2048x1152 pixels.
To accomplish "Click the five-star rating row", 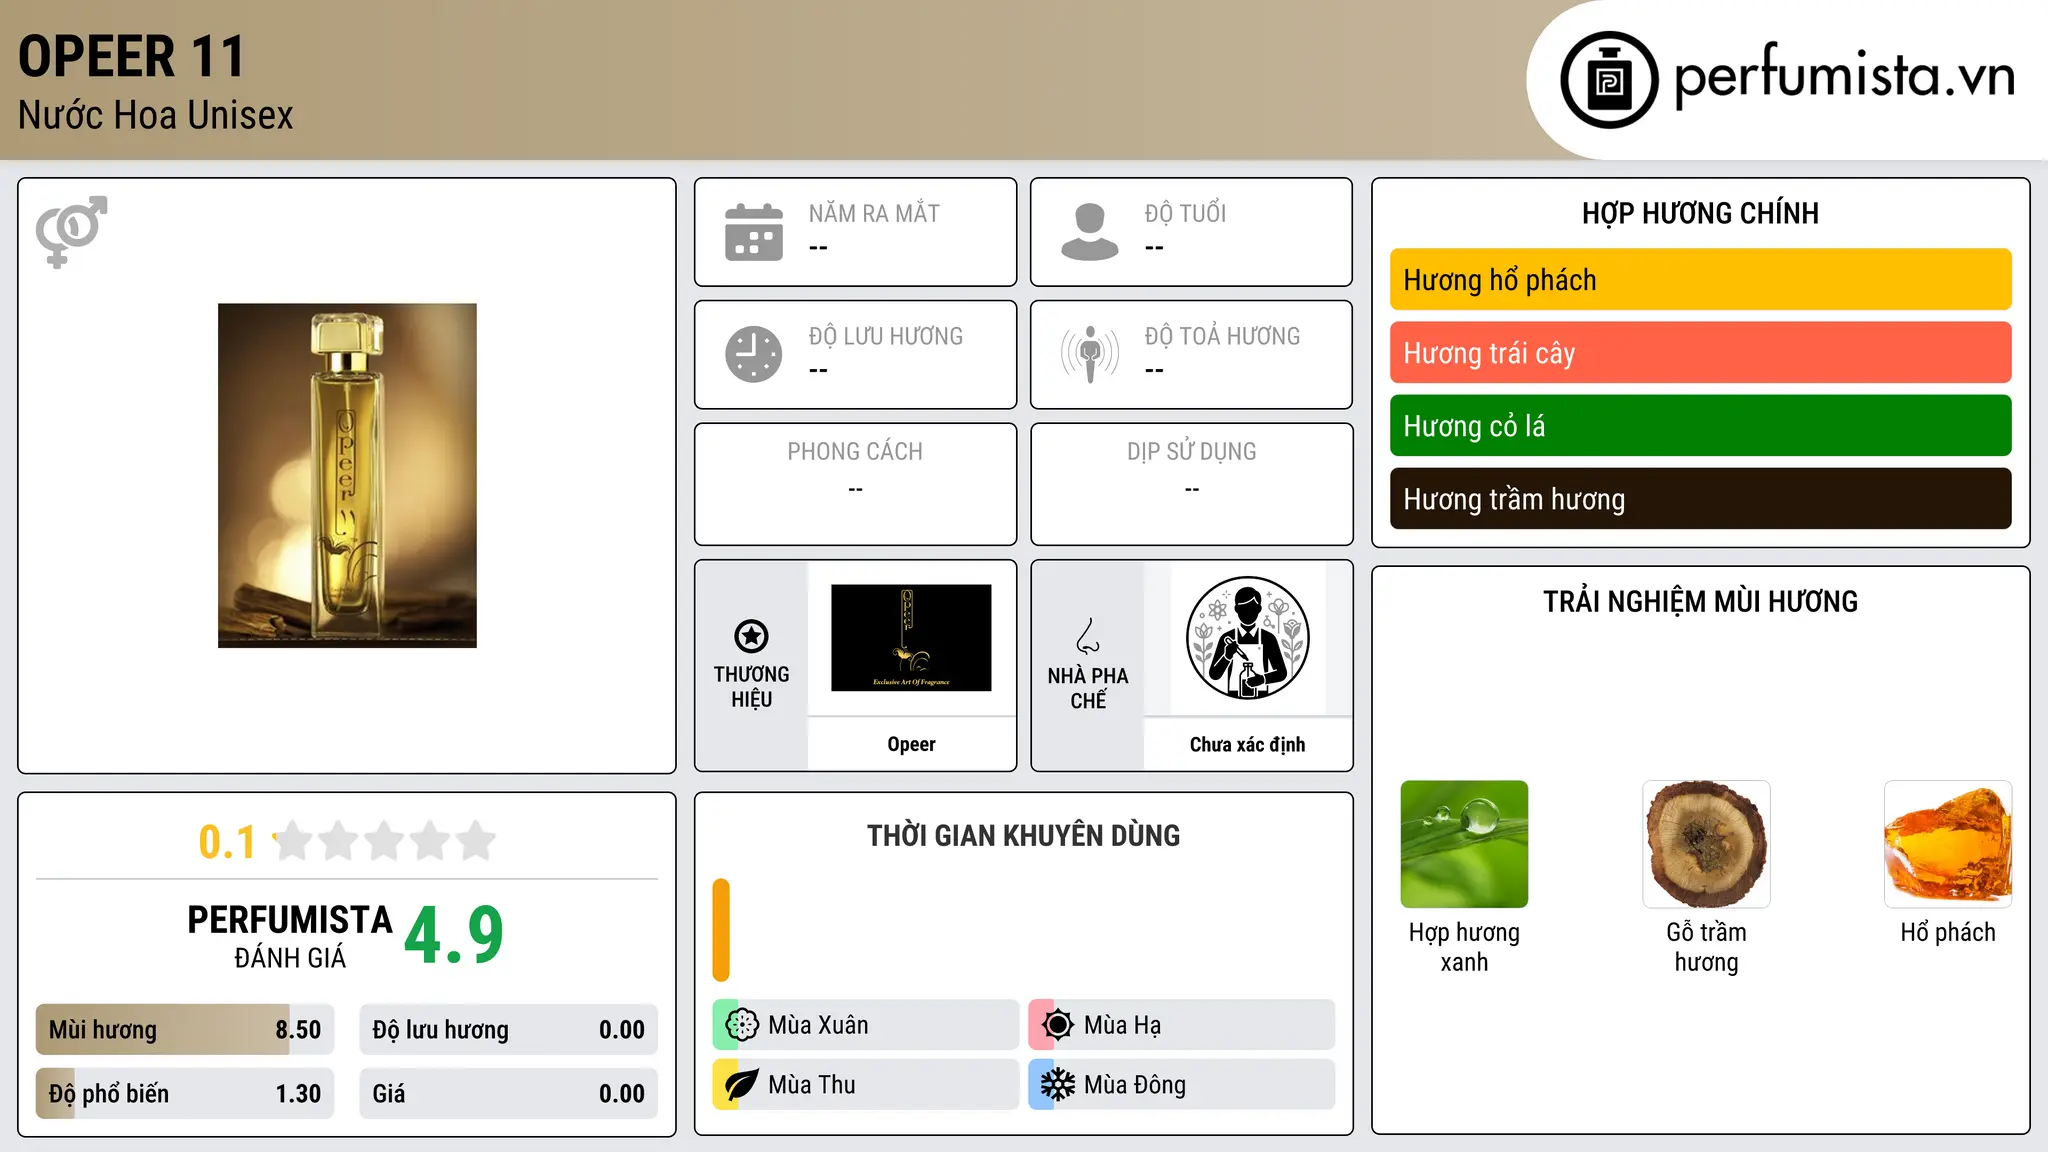I will [385, 841].
